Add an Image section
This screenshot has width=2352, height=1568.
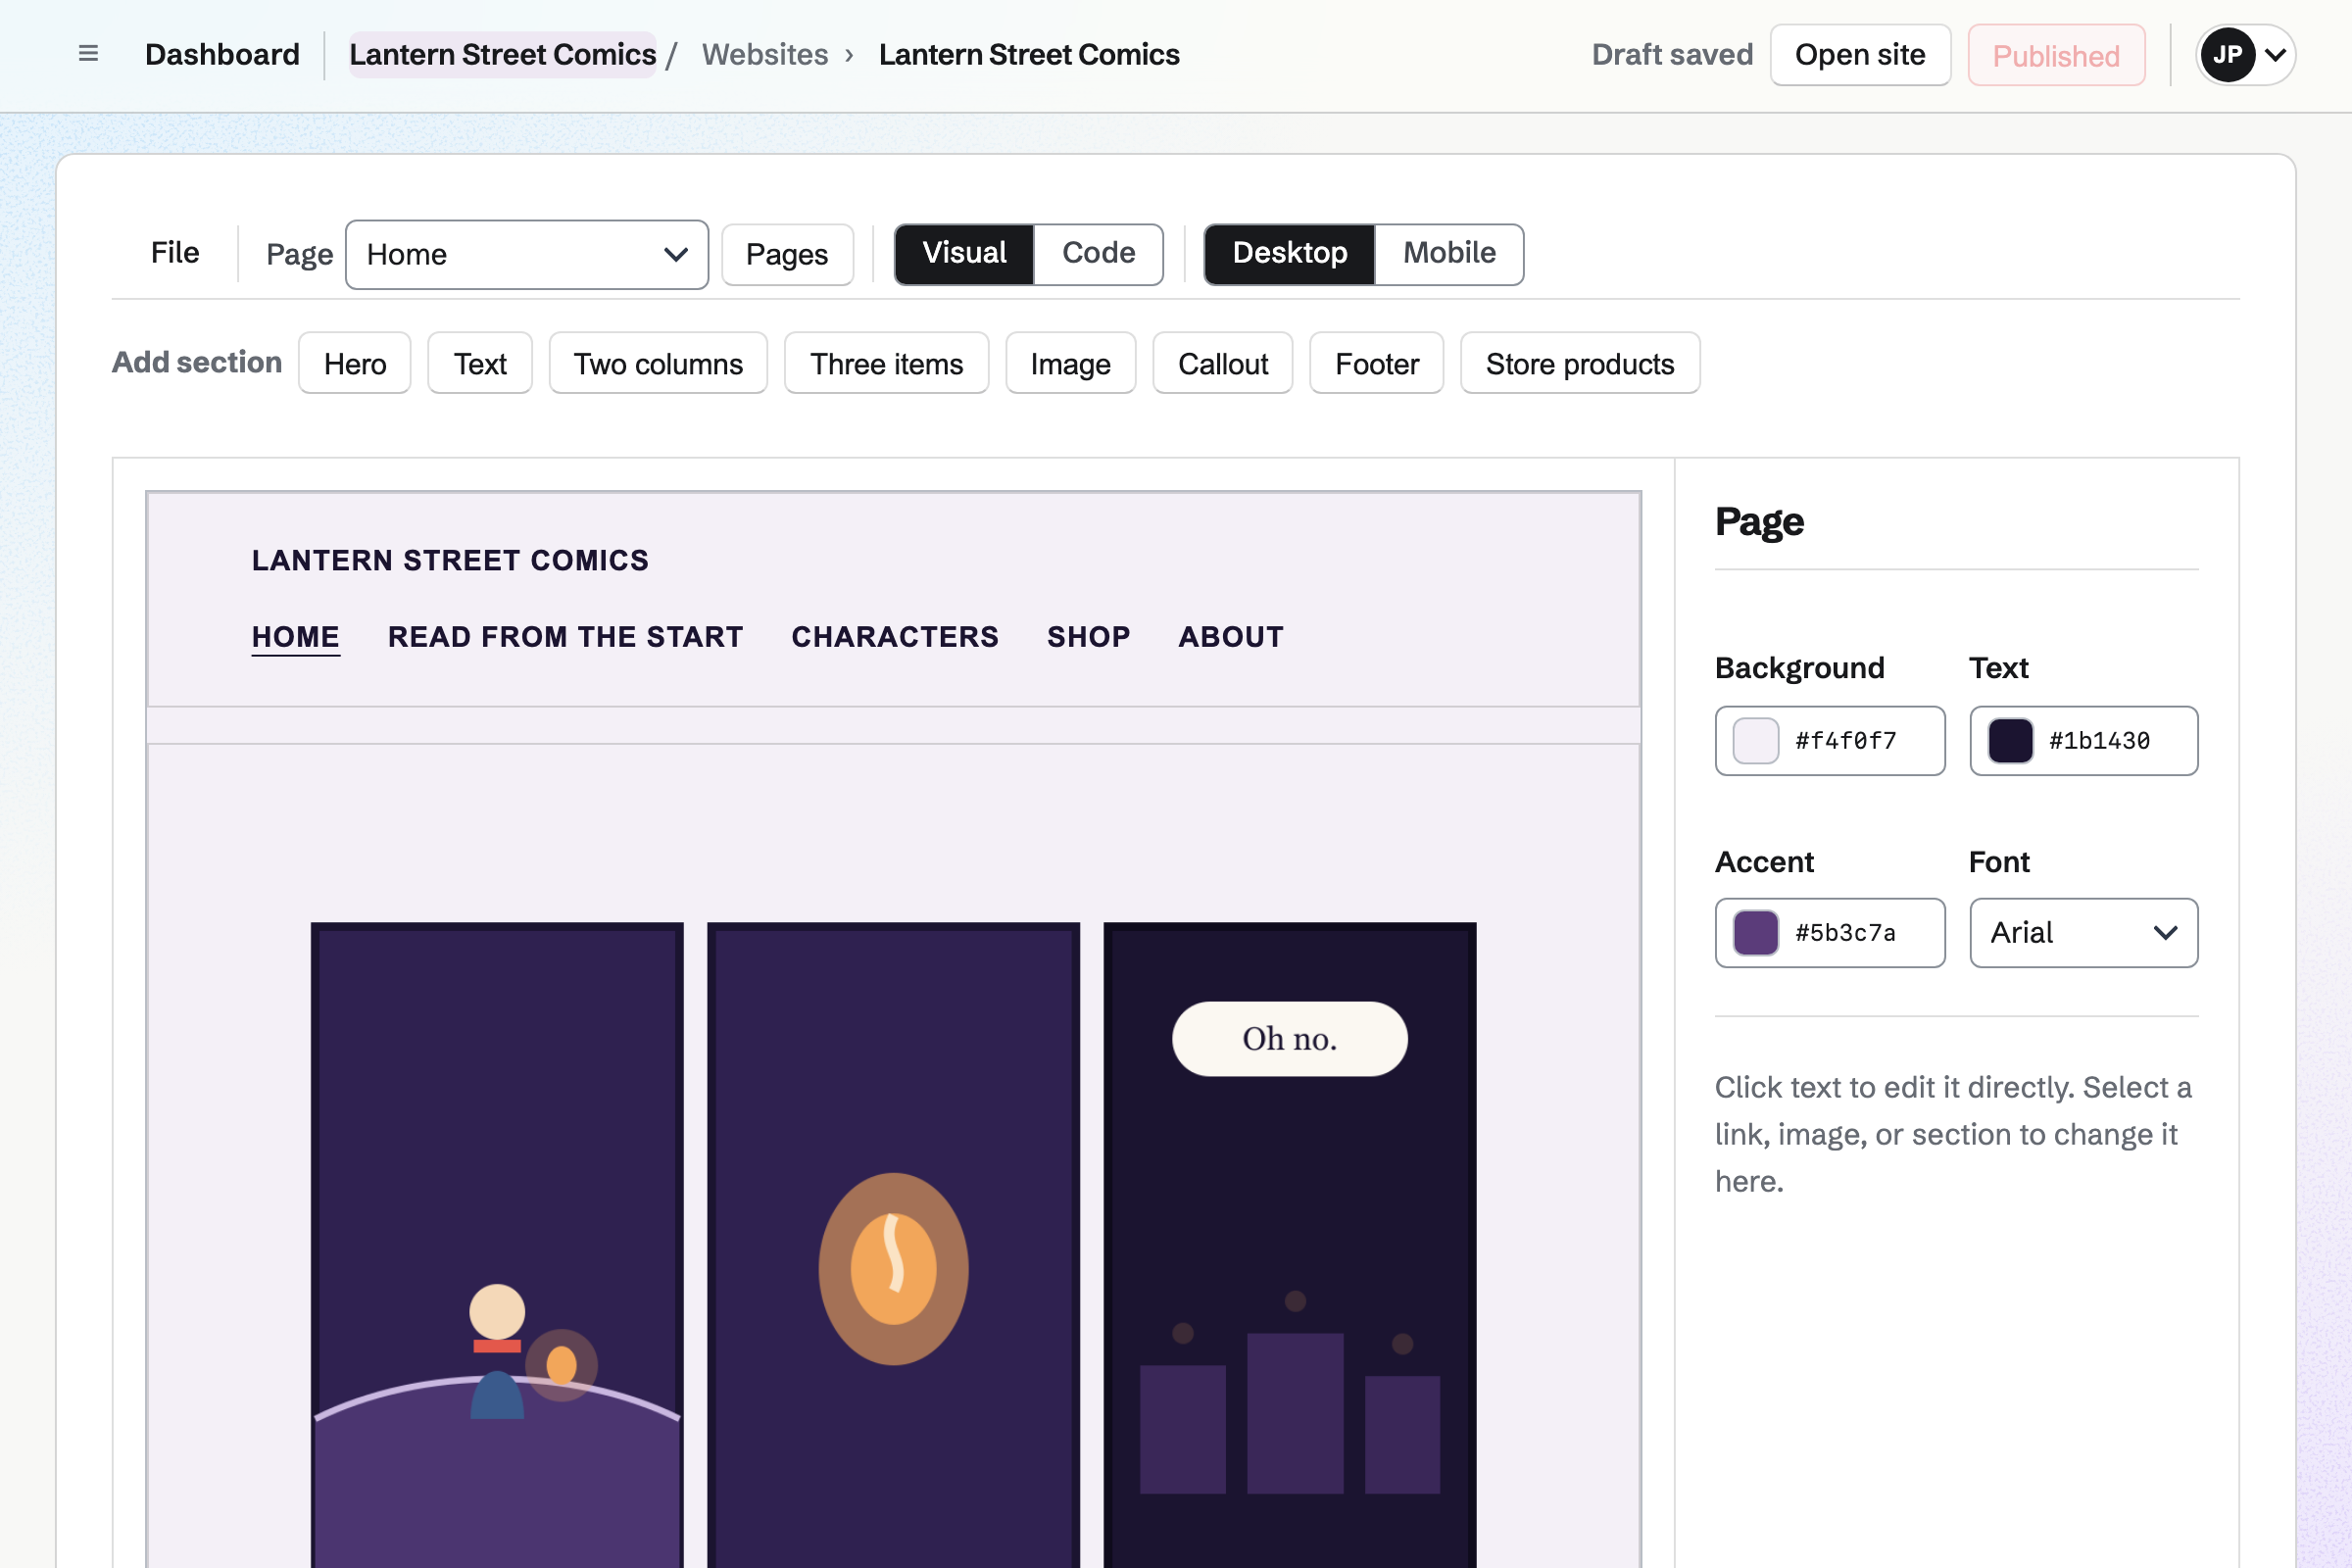[1070, 363]
